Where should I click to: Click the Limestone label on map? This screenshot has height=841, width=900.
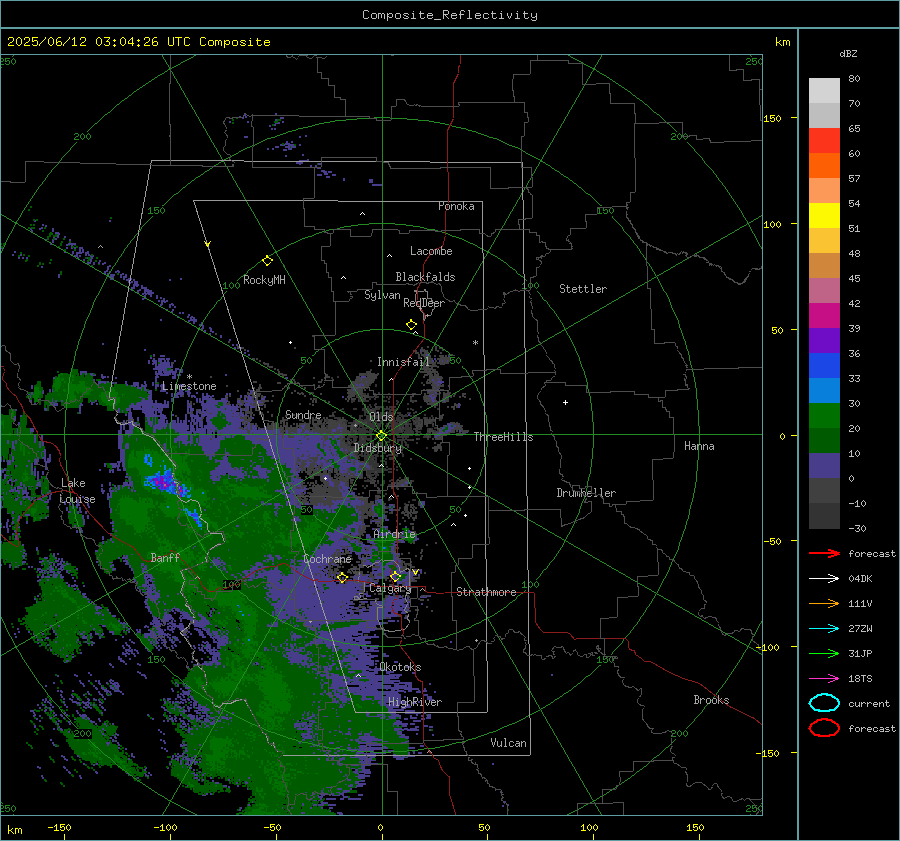coord(189,386)
